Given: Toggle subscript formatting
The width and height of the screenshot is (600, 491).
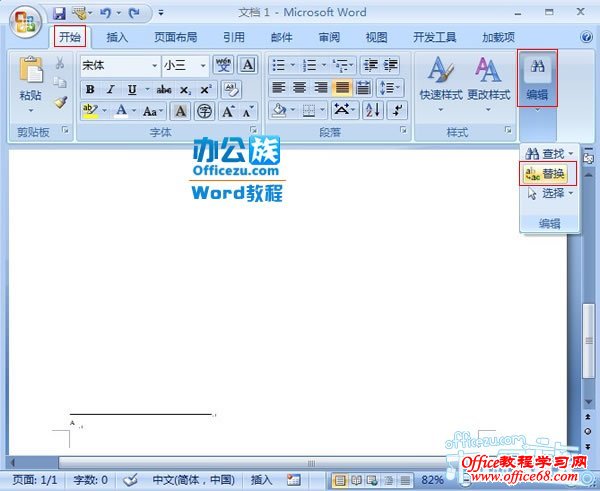Looking at the screenshot, I should point(185,90).
